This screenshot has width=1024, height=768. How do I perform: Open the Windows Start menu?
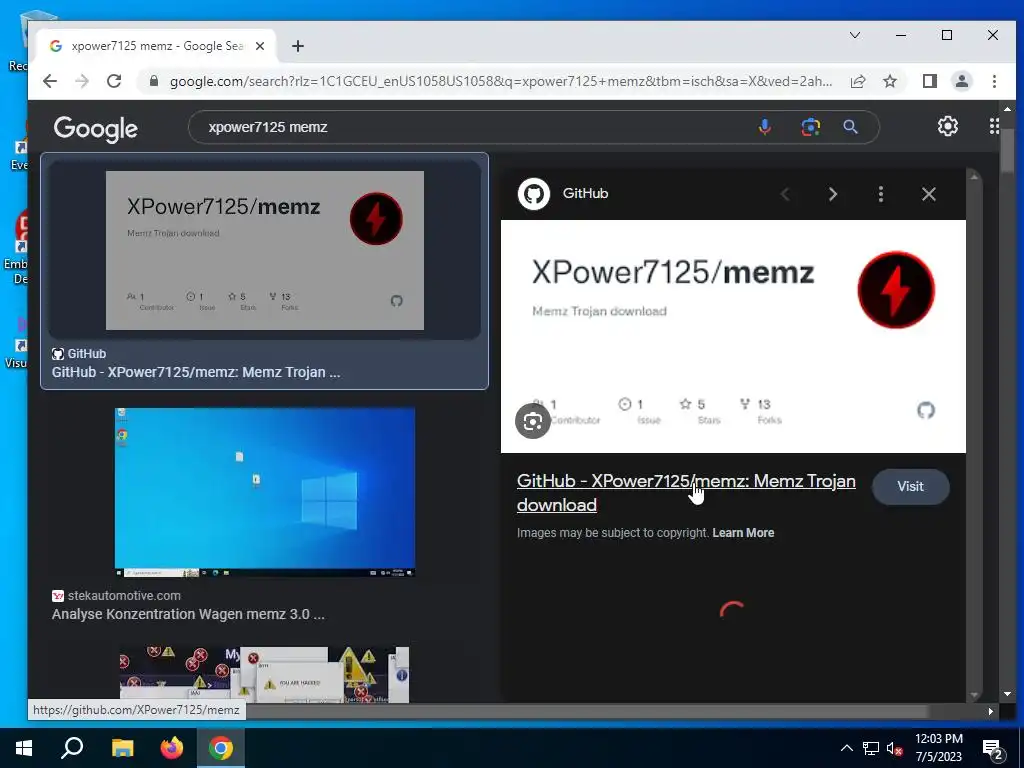(24, 748)
